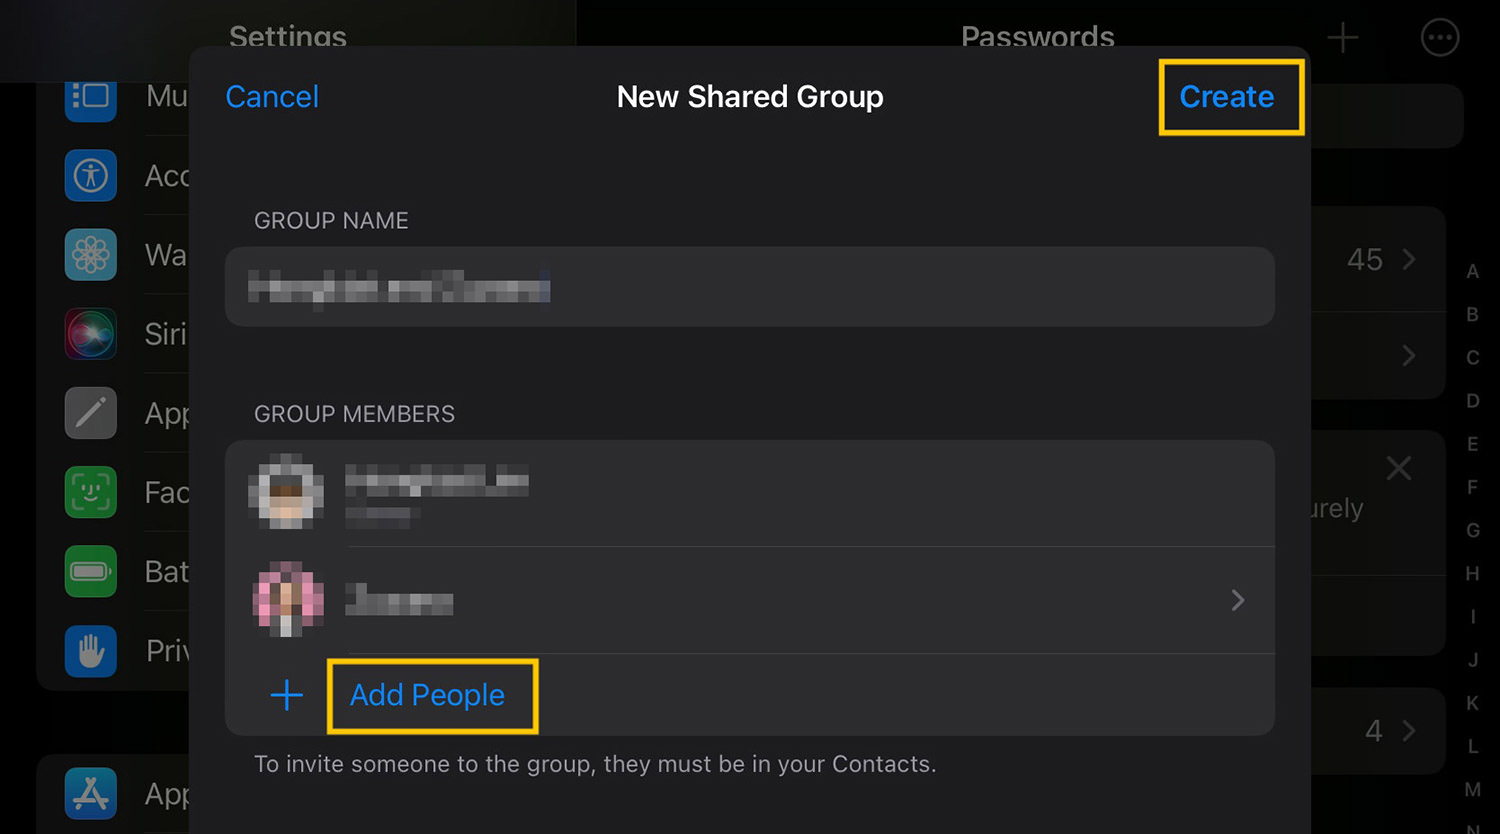Screen dimensions: 1500x834
Task: Open Privacy hand icon
Action: point(91,651)
